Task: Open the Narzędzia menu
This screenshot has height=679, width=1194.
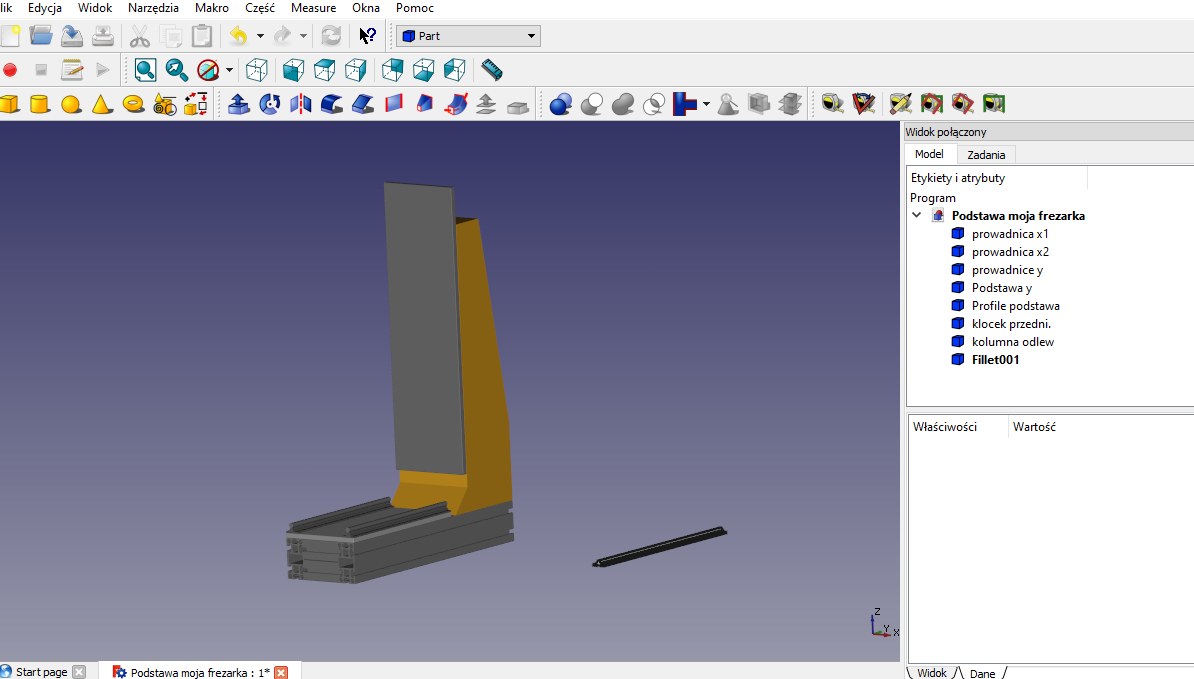Action: pyautogui.click(x=153, y=8)
